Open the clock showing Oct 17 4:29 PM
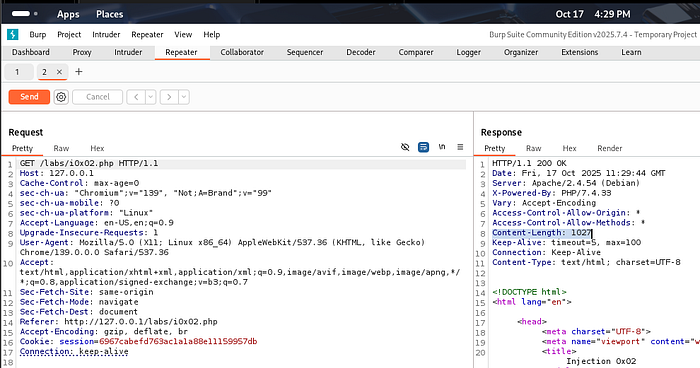 point(593,14)
